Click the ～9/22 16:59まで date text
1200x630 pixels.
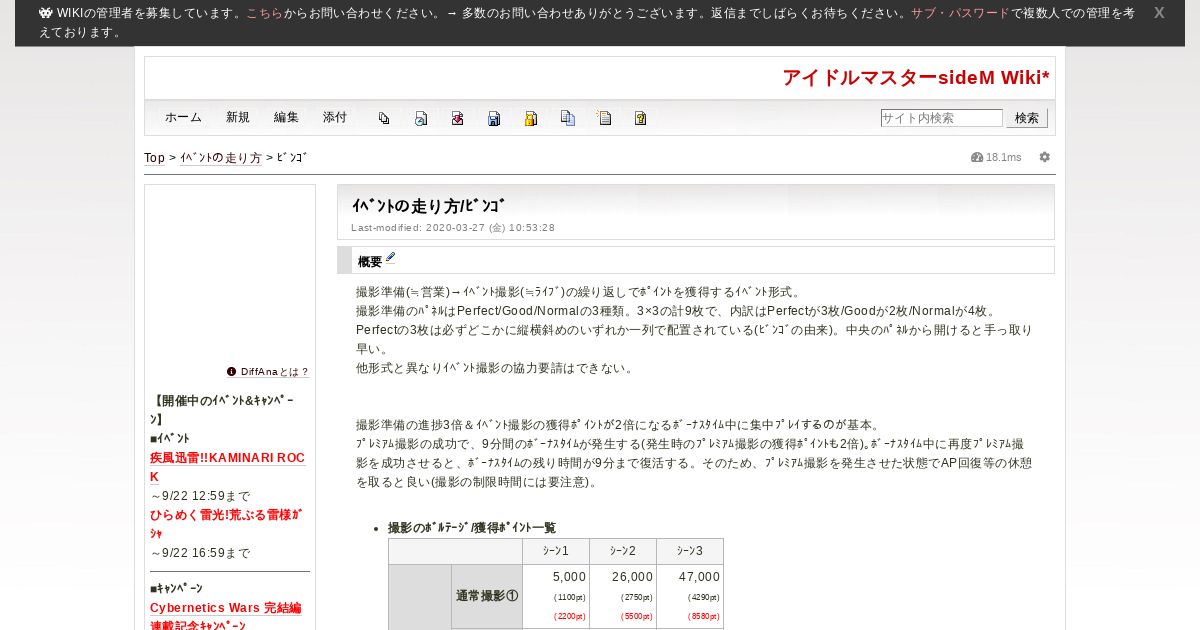click(201, 553)
